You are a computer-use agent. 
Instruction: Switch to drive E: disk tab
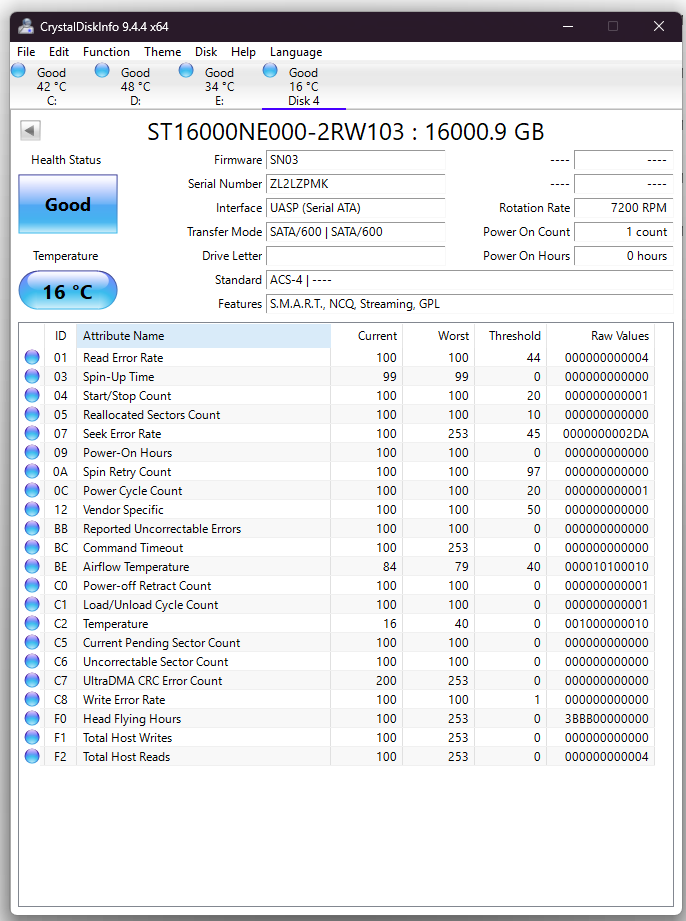pyautogui.click(x=220, y=86)
